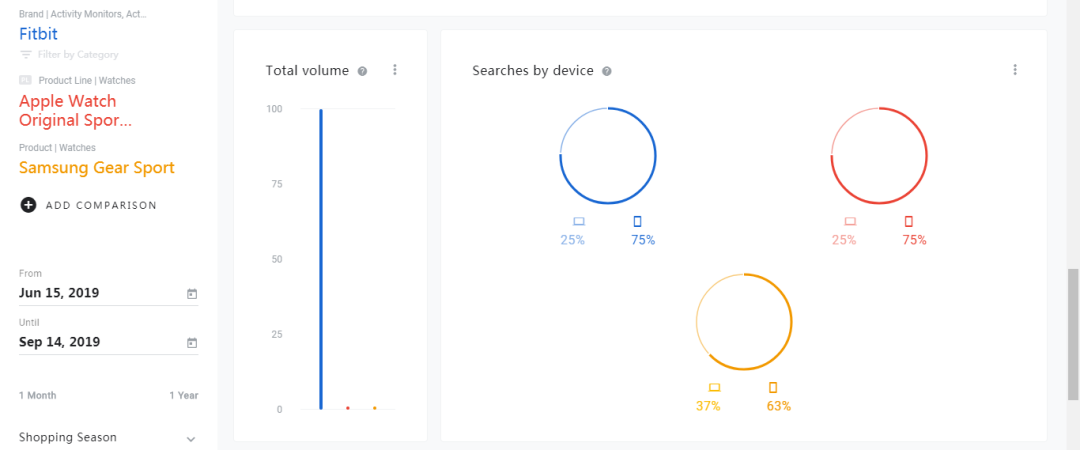Open calendar icon for From date

tap(192, 294)
